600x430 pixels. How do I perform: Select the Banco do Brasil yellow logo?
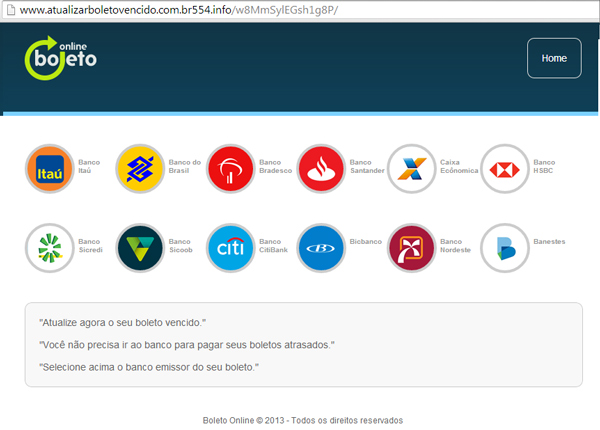(x=140, y=170)
